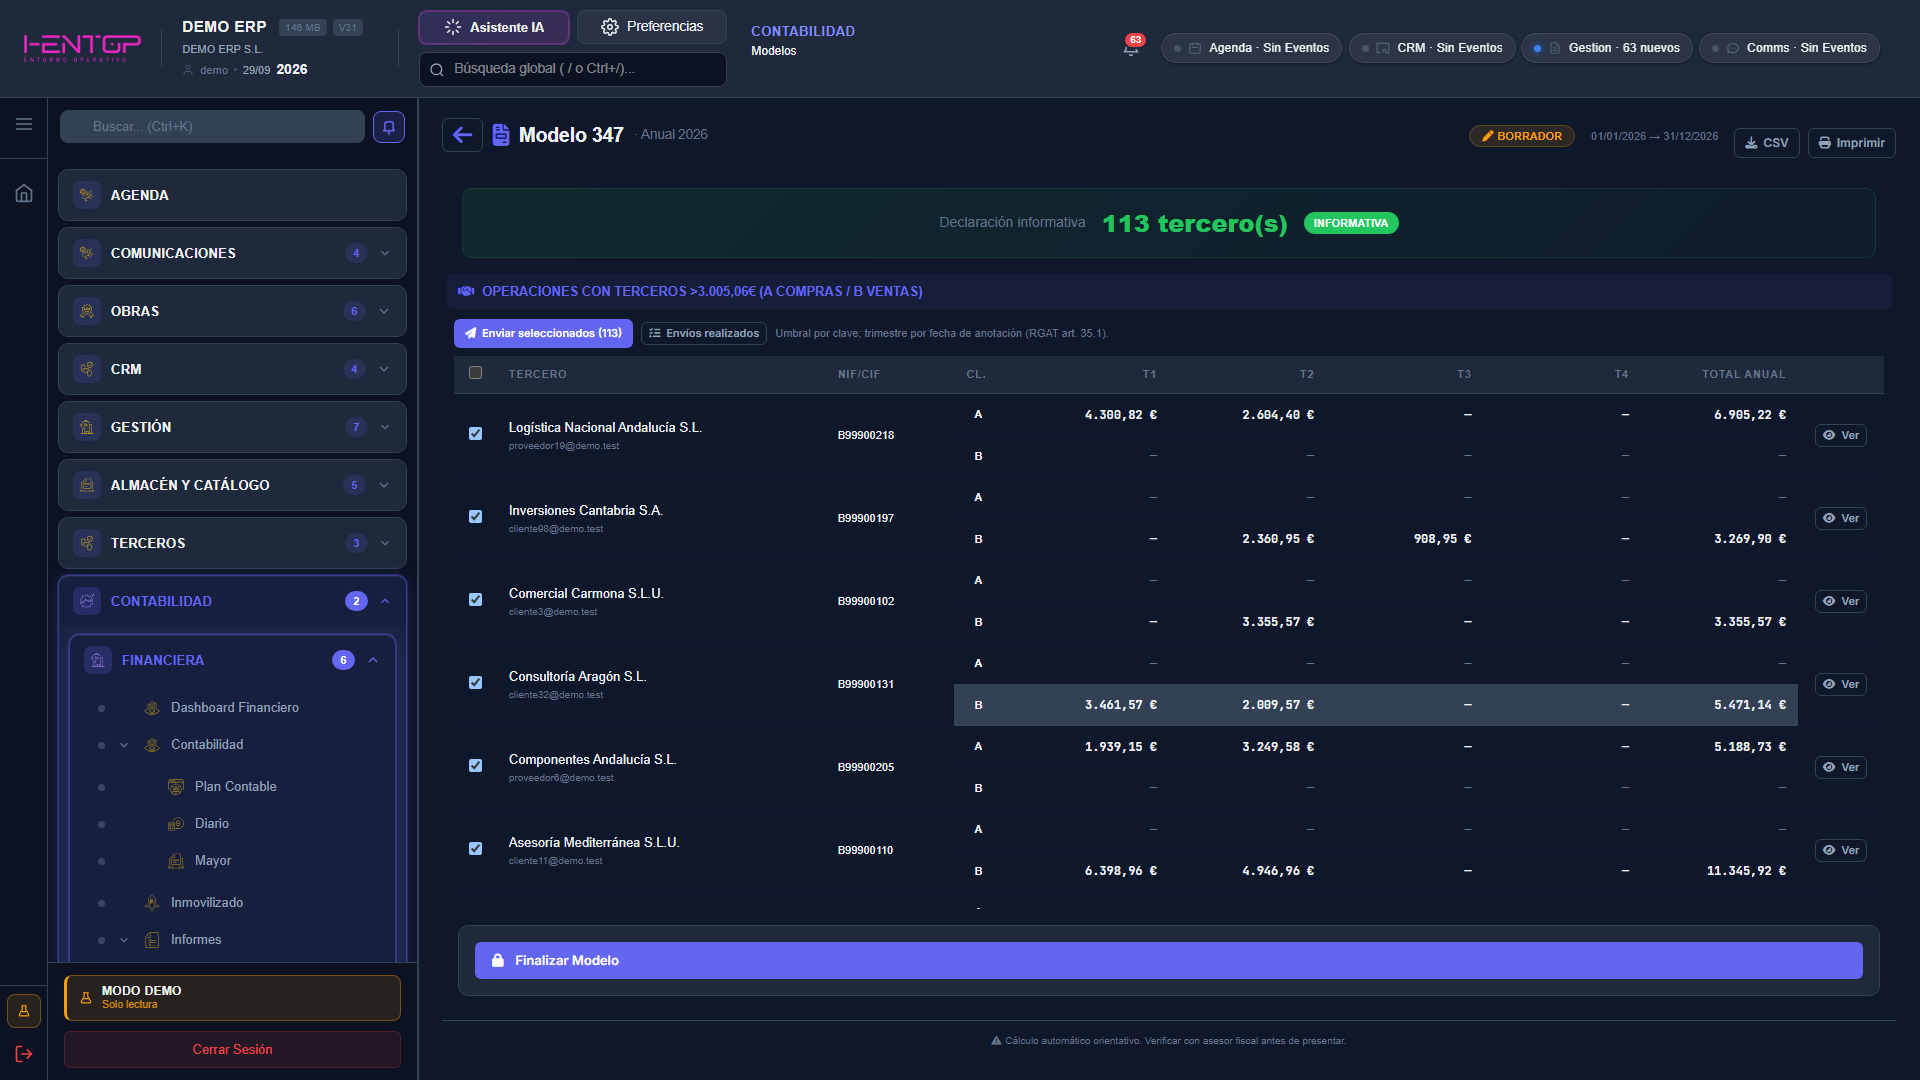This screenshot has width=1920, height=1080.
Task: Uncheck Componentes Andalucía S.L. row
Action: click(475, 766)
